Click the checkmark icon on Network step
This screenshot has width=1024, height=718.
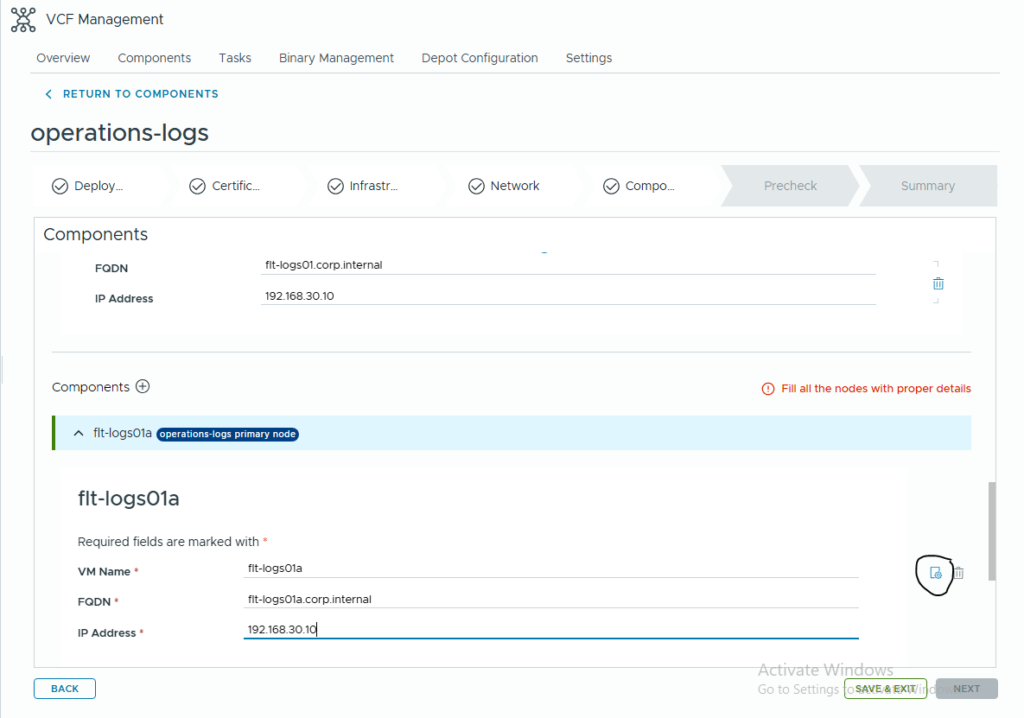tap(475, 186)
